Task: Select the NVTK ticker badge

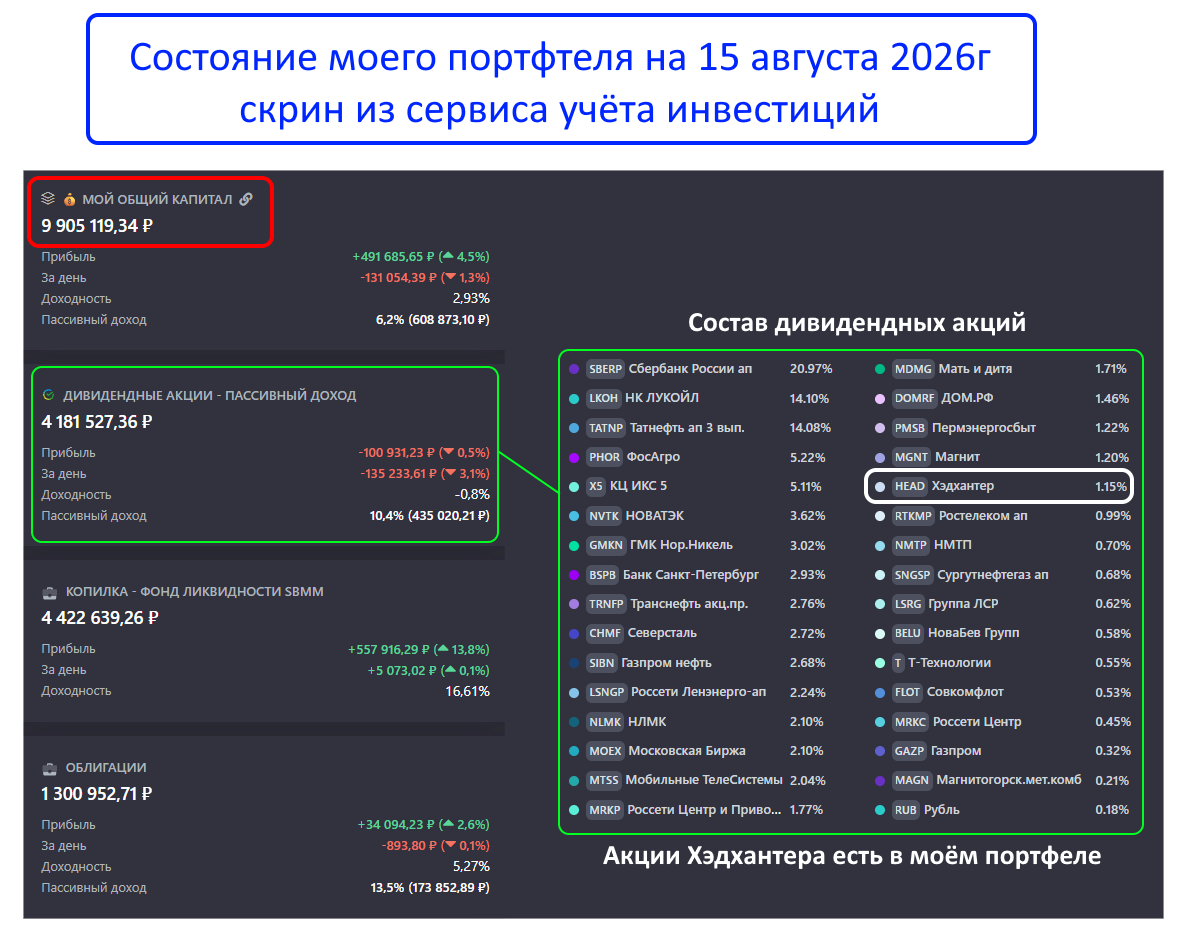Action: tap(604, 516)
